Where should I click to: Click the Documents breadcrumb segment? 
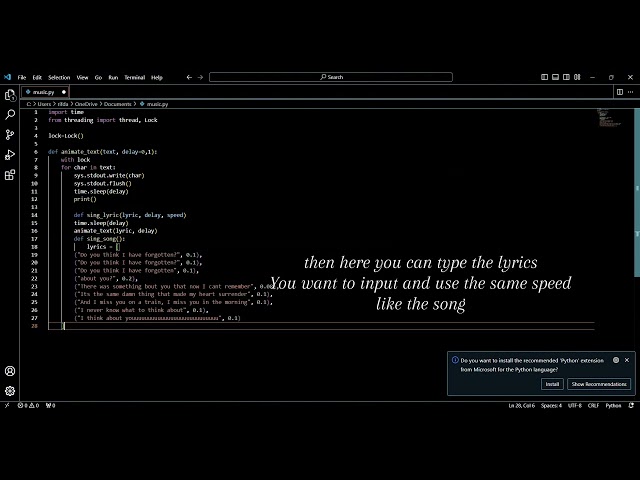118,104
